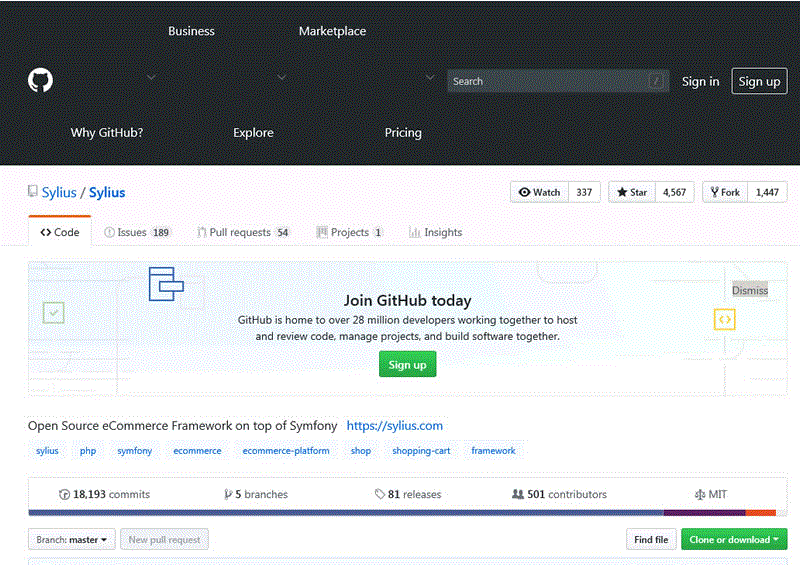Open the Branch: master dropdown
Screen dimensions: 800x565
pos(72,540)
